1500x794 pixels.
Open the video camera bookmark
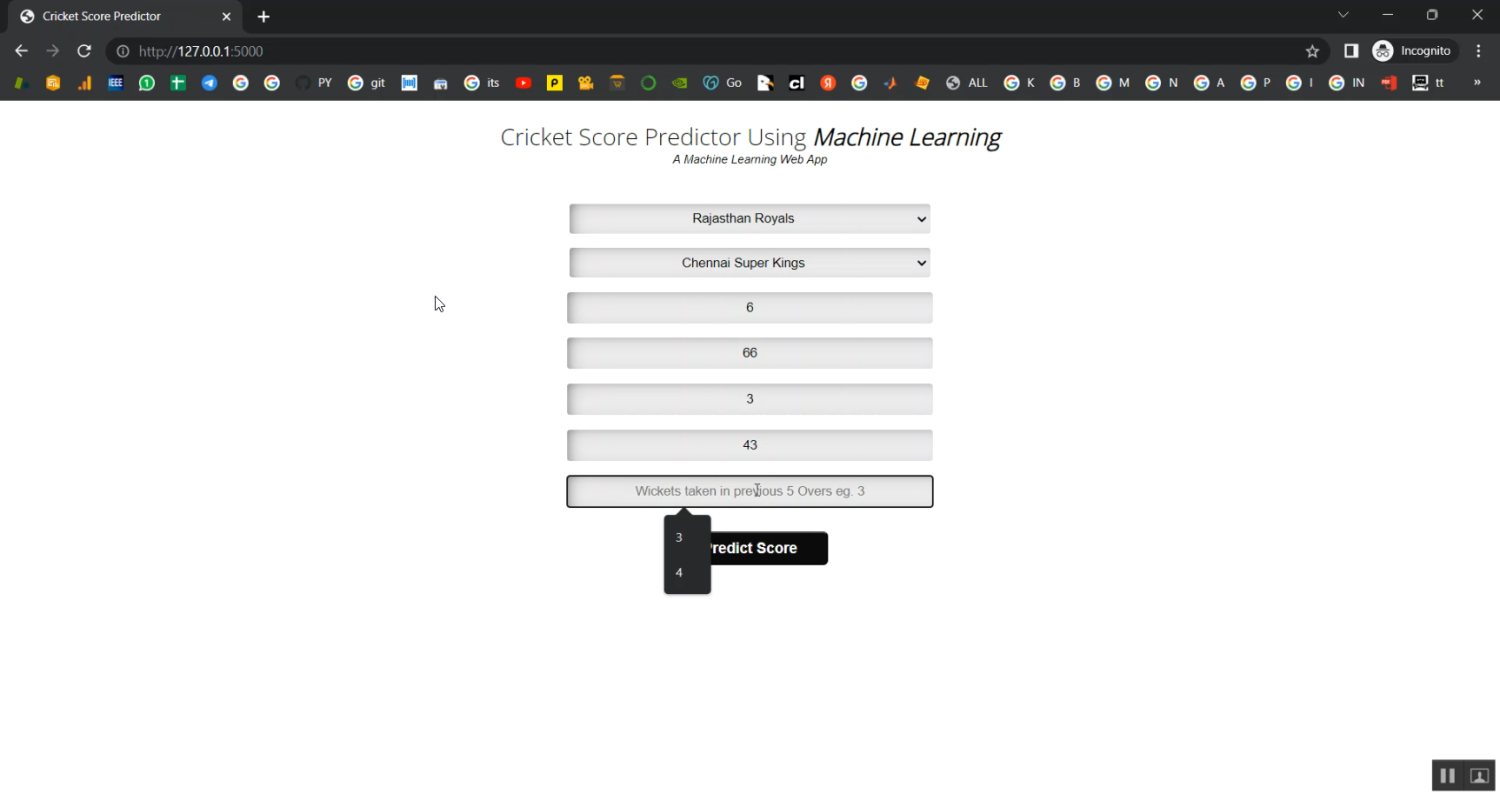(x=586, y=83)
